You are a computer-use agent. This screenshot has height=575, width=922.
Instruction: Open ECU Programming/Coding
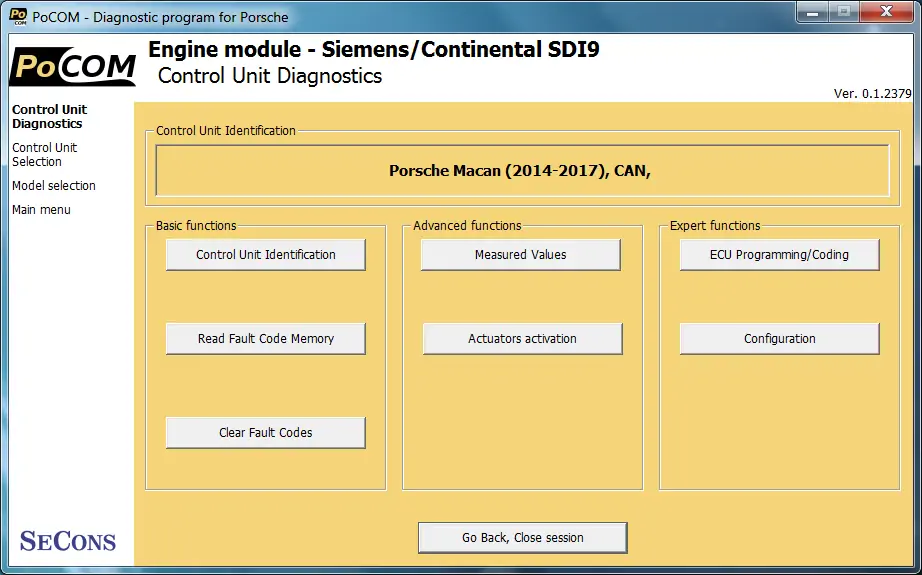(780, 255)
